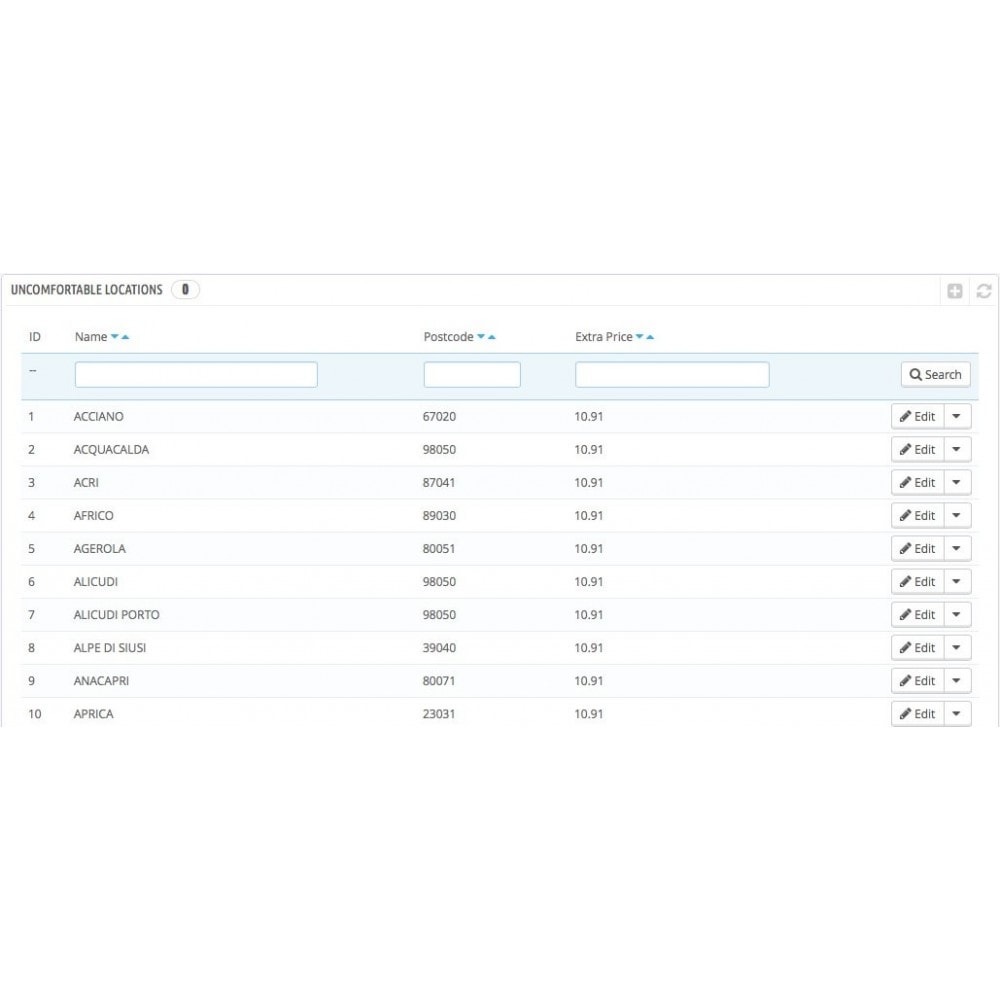This screenshot has height=1000, width=1000.
Task: Click postcode 23031
Action: coord(439,714)
